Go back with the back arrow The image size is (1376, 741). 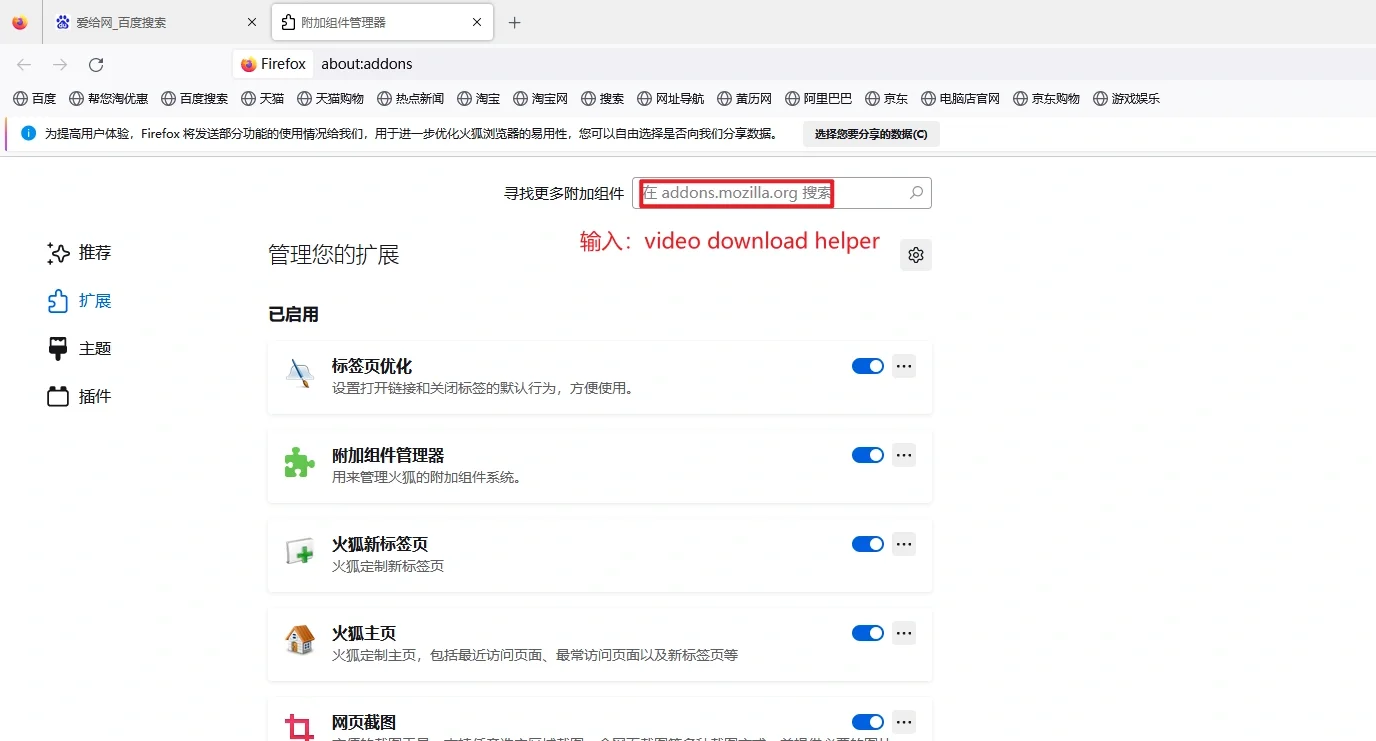[x=24, y=64]
